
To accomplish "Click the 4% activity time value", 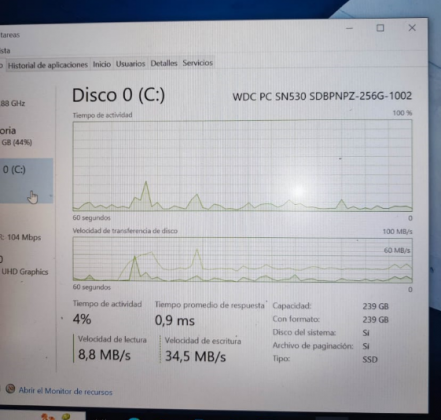I will point(82,319).
